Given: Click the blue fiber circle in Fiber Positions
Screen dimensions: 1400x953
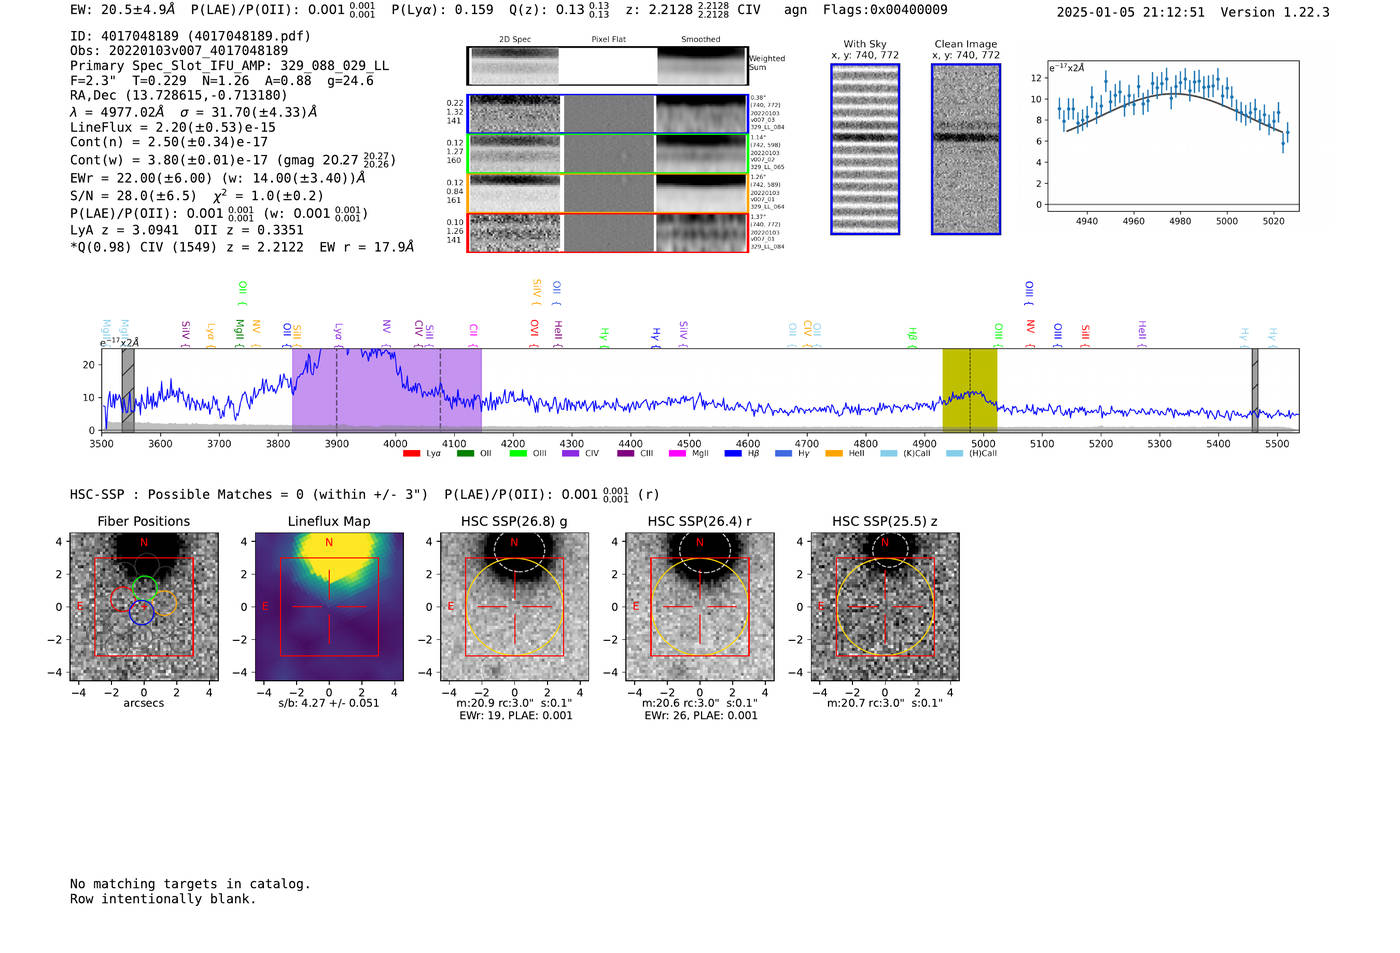Looking at the screenshot, I should (x=141, y=613).
